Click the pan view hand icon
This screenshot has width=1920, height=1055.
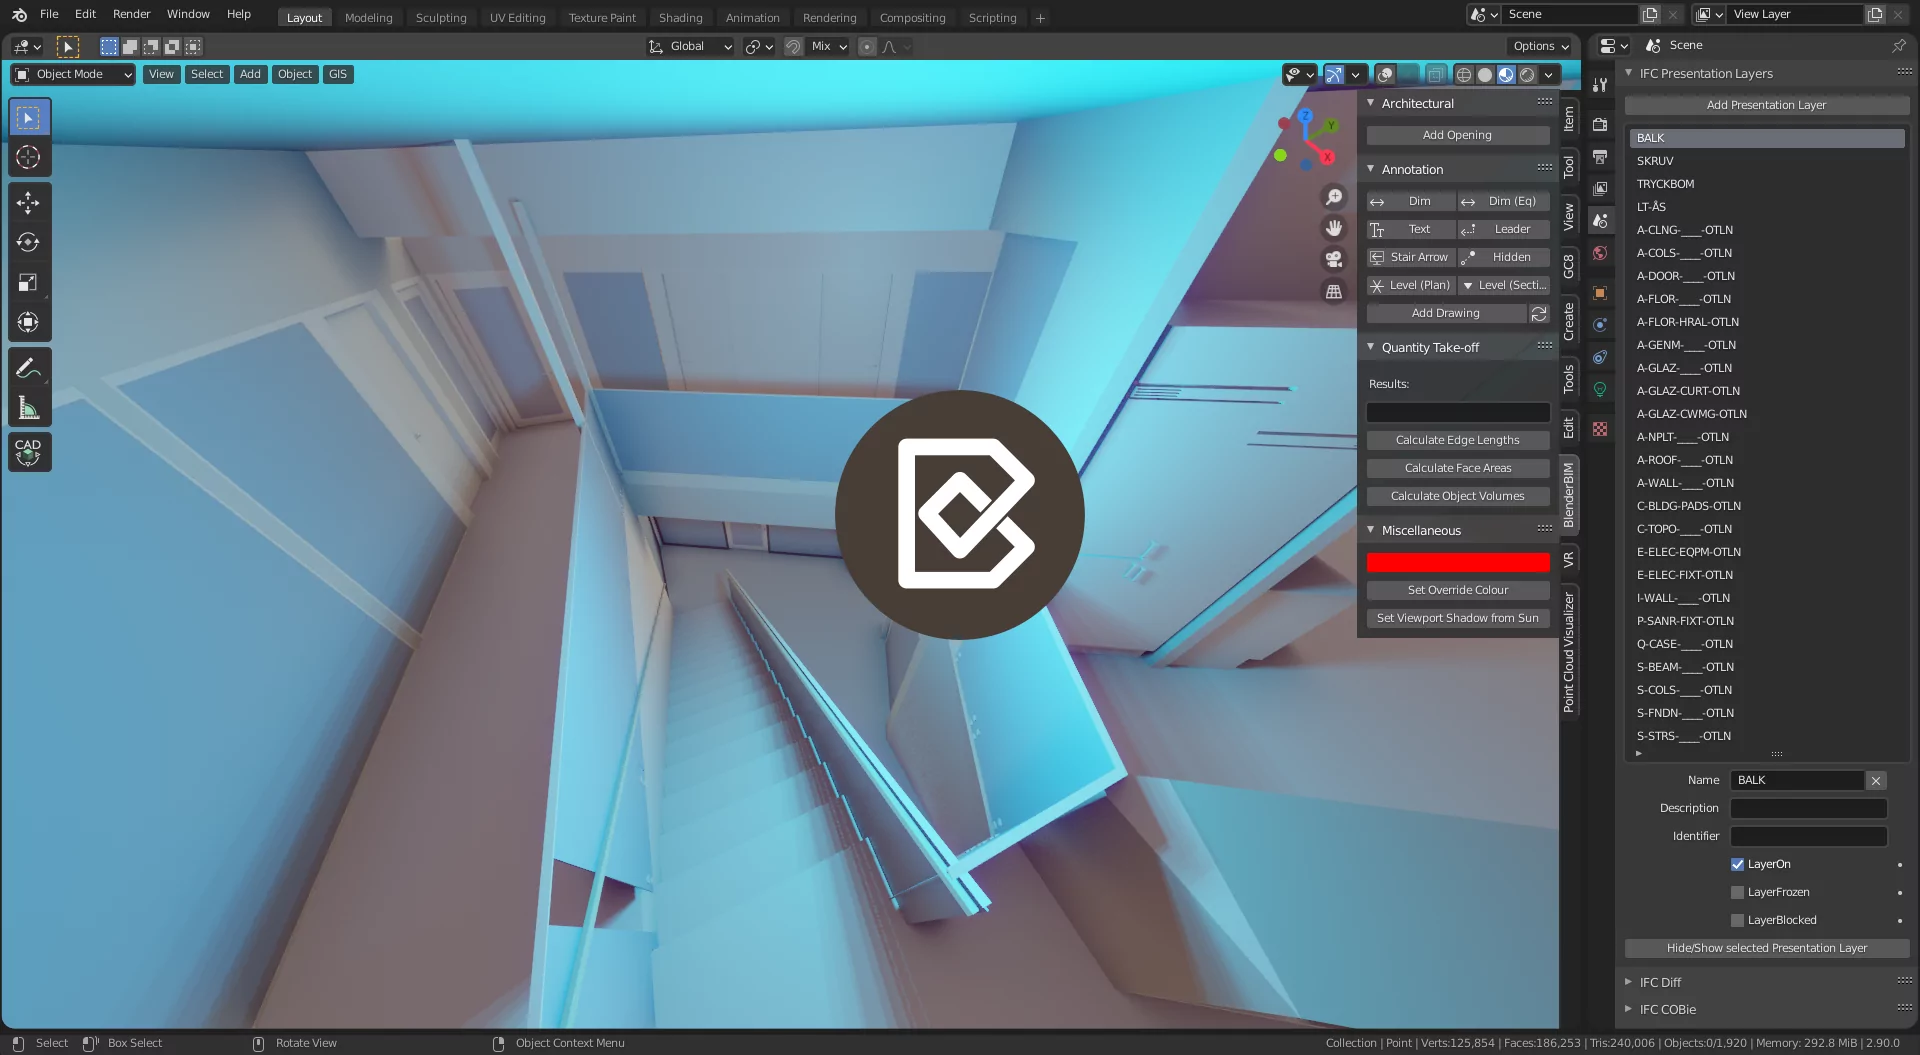coord(1334,228)
